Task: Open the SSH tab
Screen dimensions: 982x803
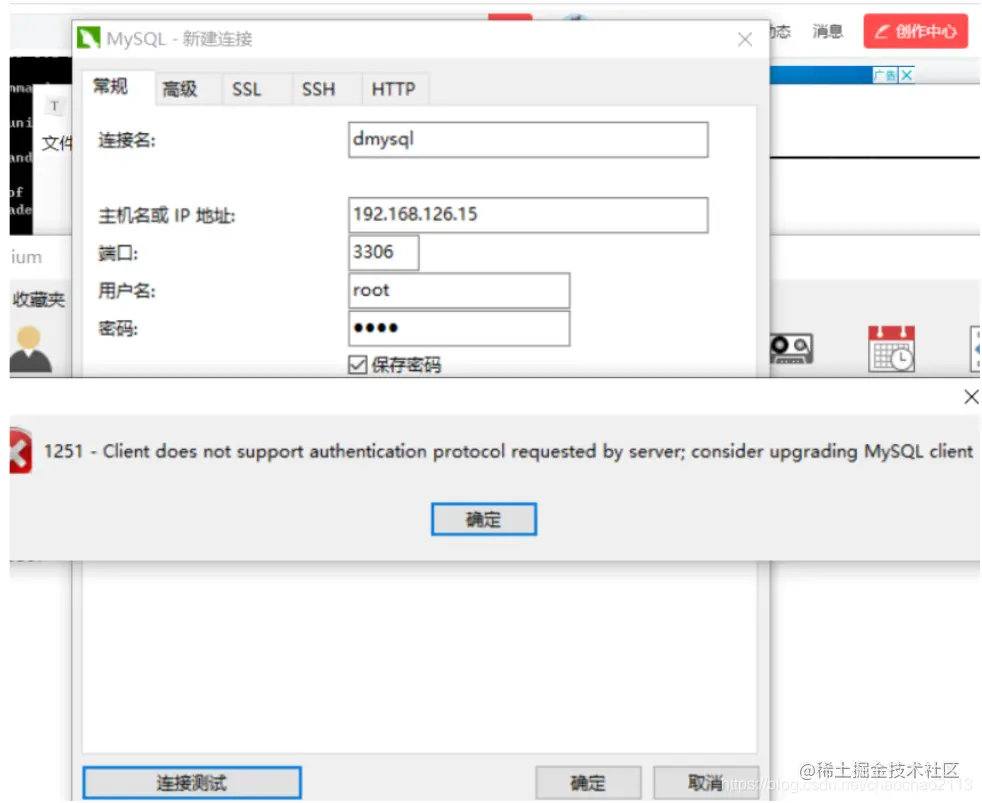Action: (x=318, y=89)
